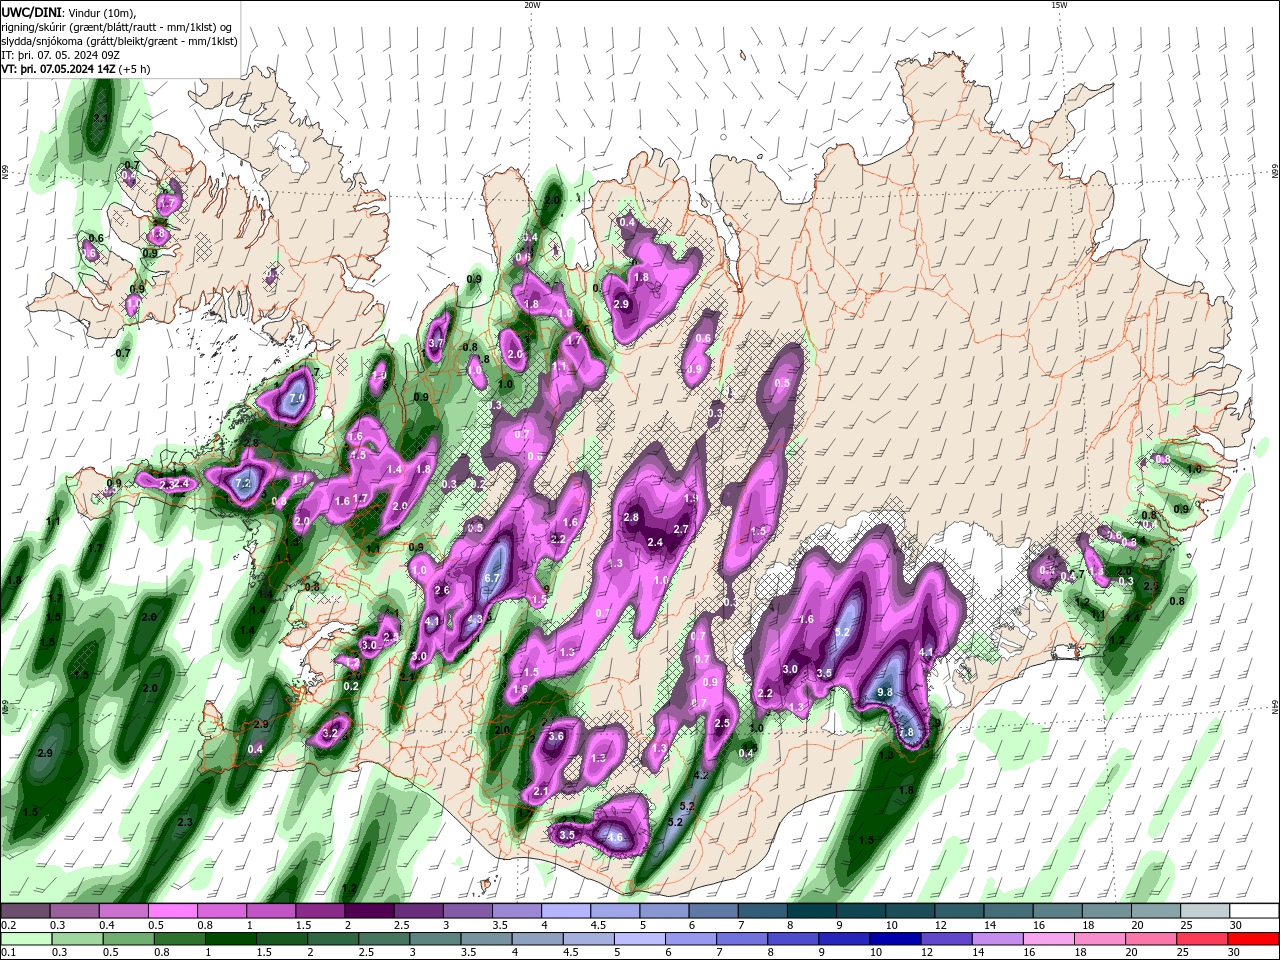This screenshot has width=1280, height=960.
Task: Click the 6.7 precipitation value on the map
Action: 491,578
